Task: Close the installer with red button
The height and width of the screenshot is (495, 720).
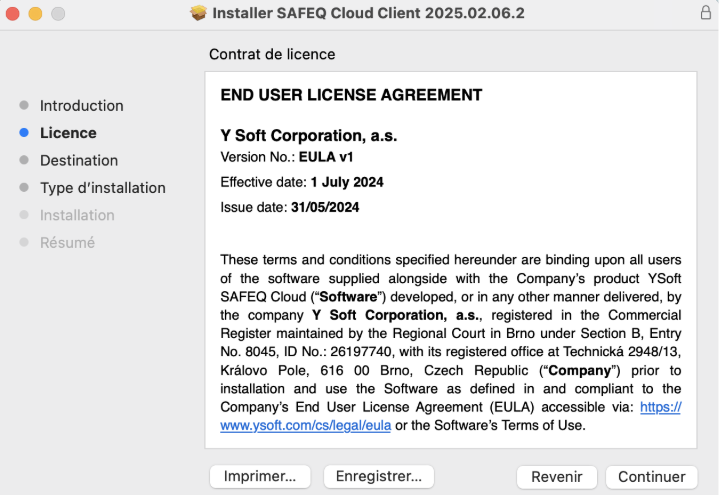Action: click(12, 13)
